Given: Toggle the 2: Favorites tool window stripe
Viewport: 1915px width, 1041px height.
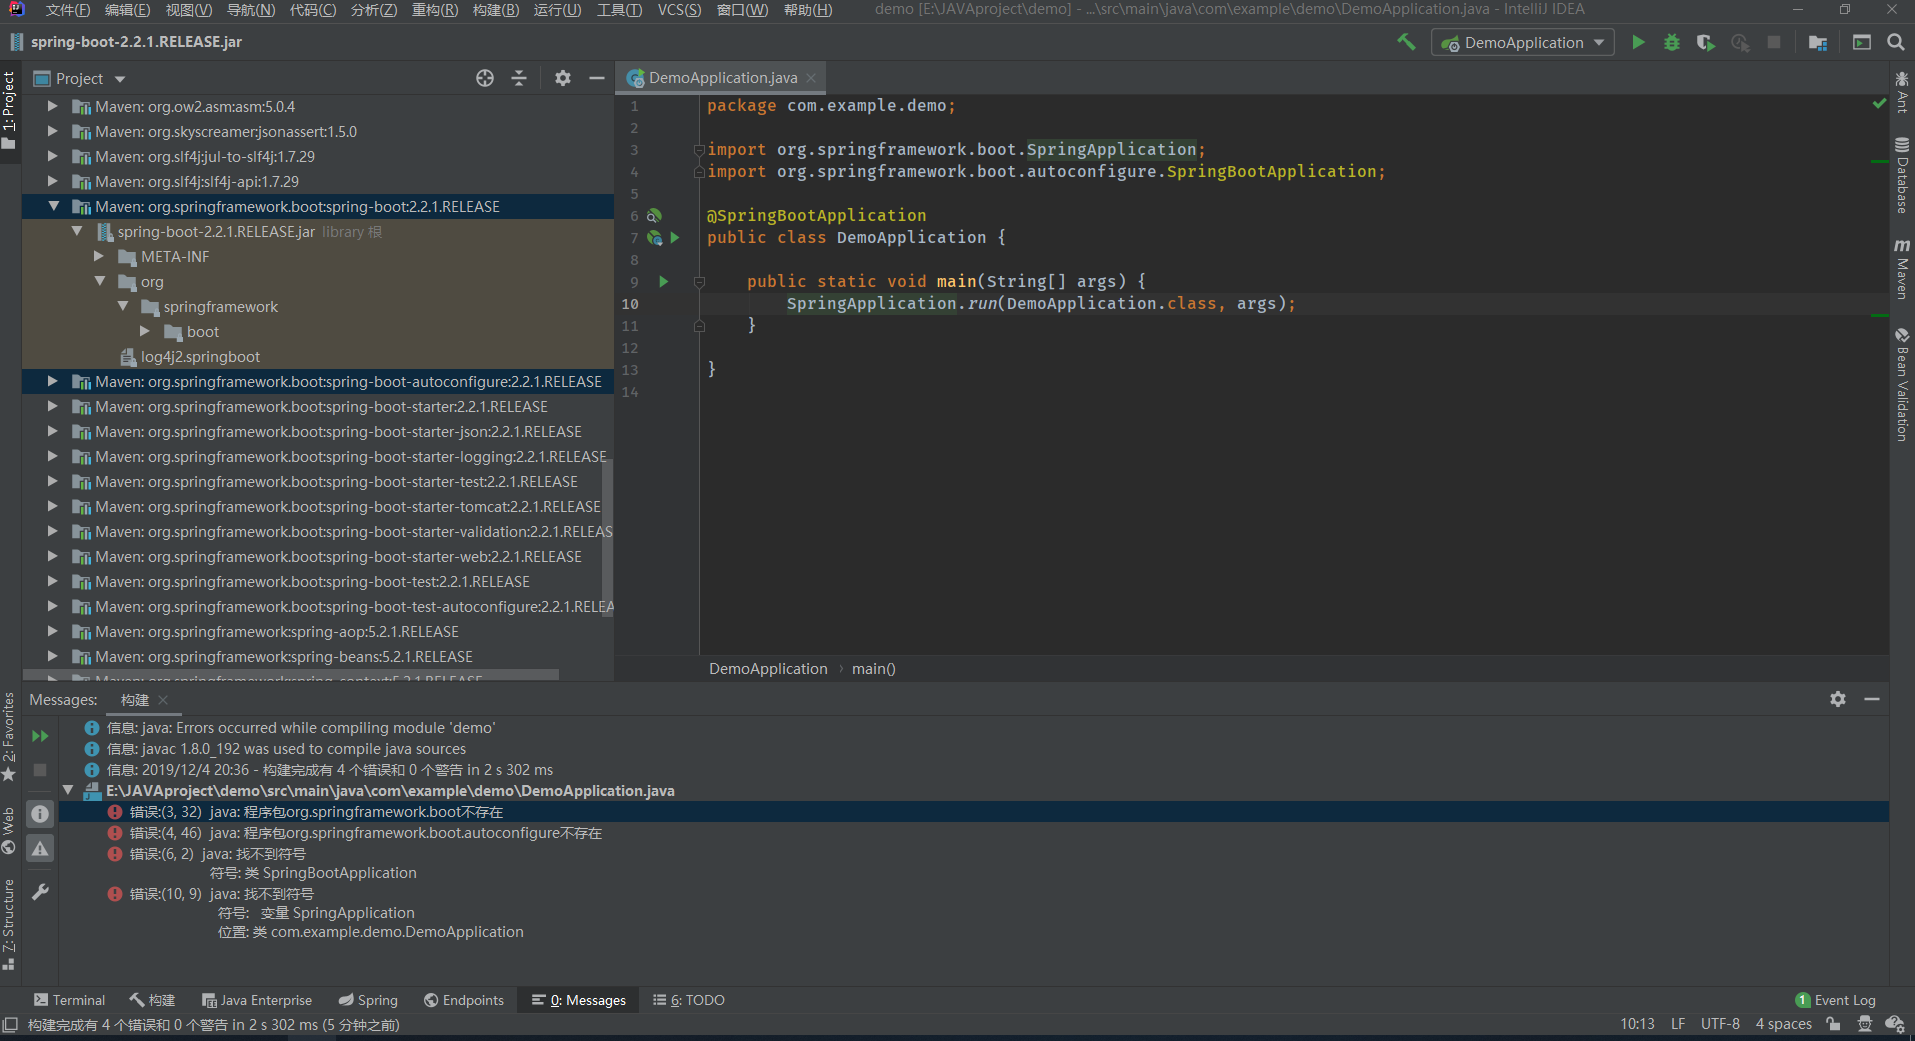Looking at the screenshot, I should tap(9, 738).
